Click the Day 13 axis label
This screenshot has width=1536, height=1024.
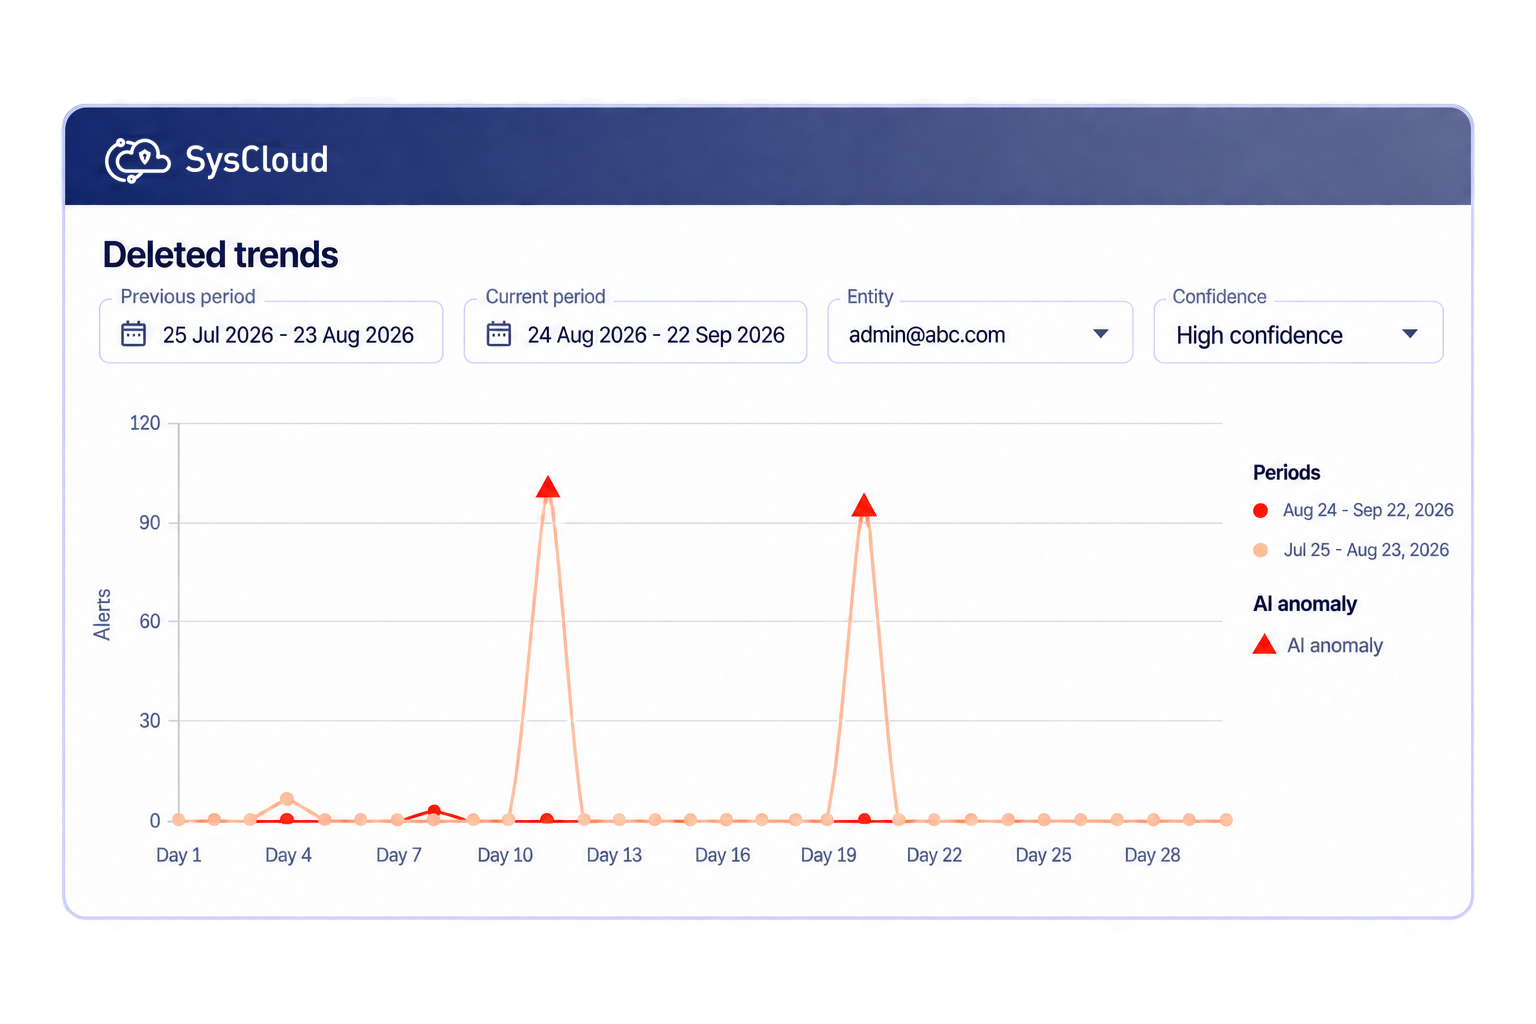pyautogui.click(x=614, y=855)
